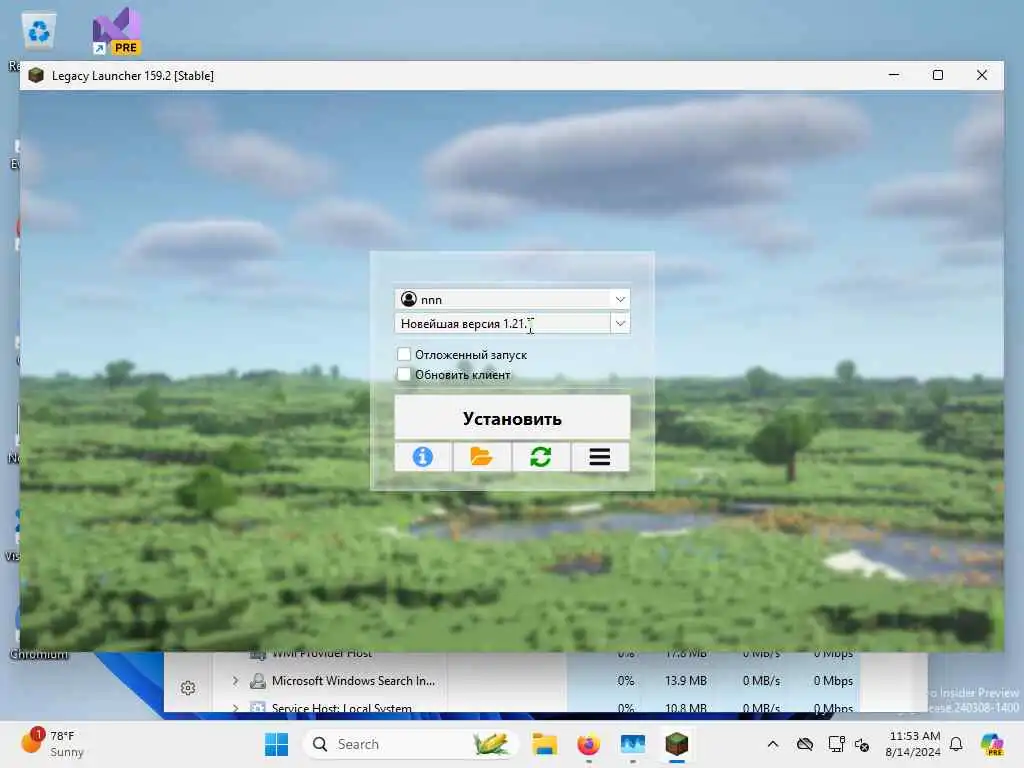Click the corn icon in search box
The image size is (1024, 768).
point(490,744)
